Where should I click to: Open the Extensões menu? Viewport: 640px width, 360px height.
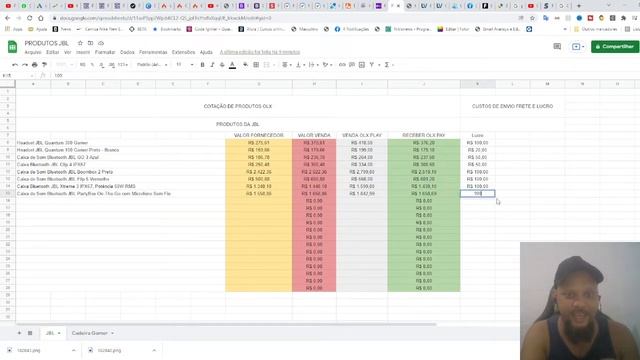(183, 52)
